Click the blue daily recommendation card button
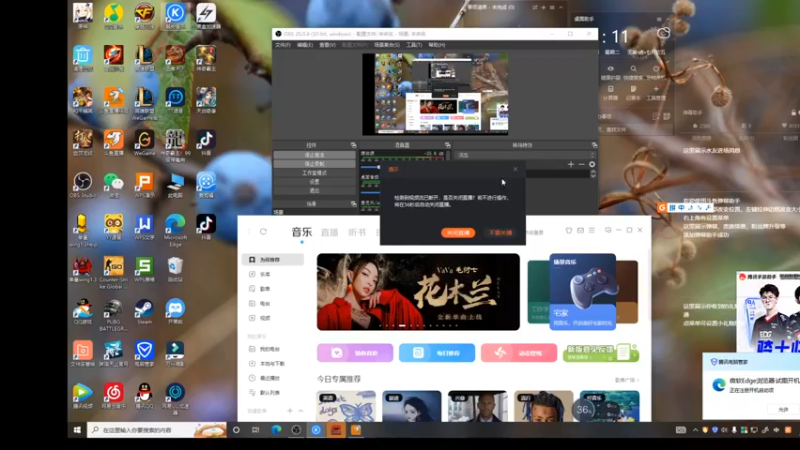Image resolution: width=800 pixels, height=450 pixels. [x=437, y=353]
